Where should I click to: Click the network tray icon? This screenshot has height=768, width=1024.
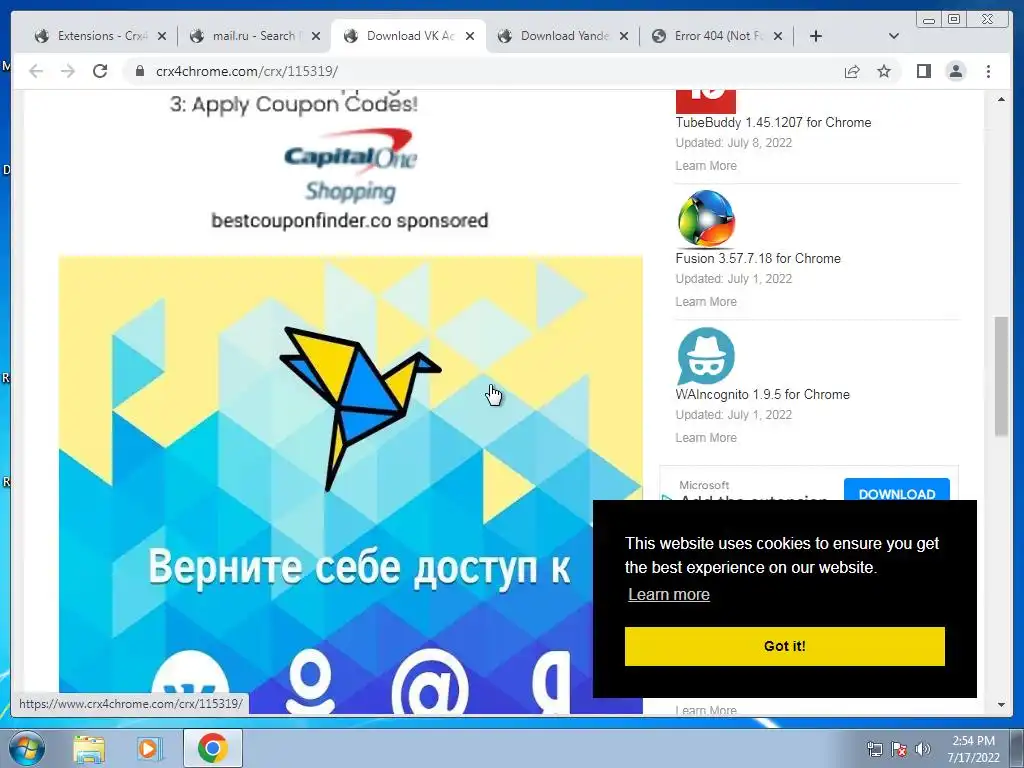[x=874, y=749]
